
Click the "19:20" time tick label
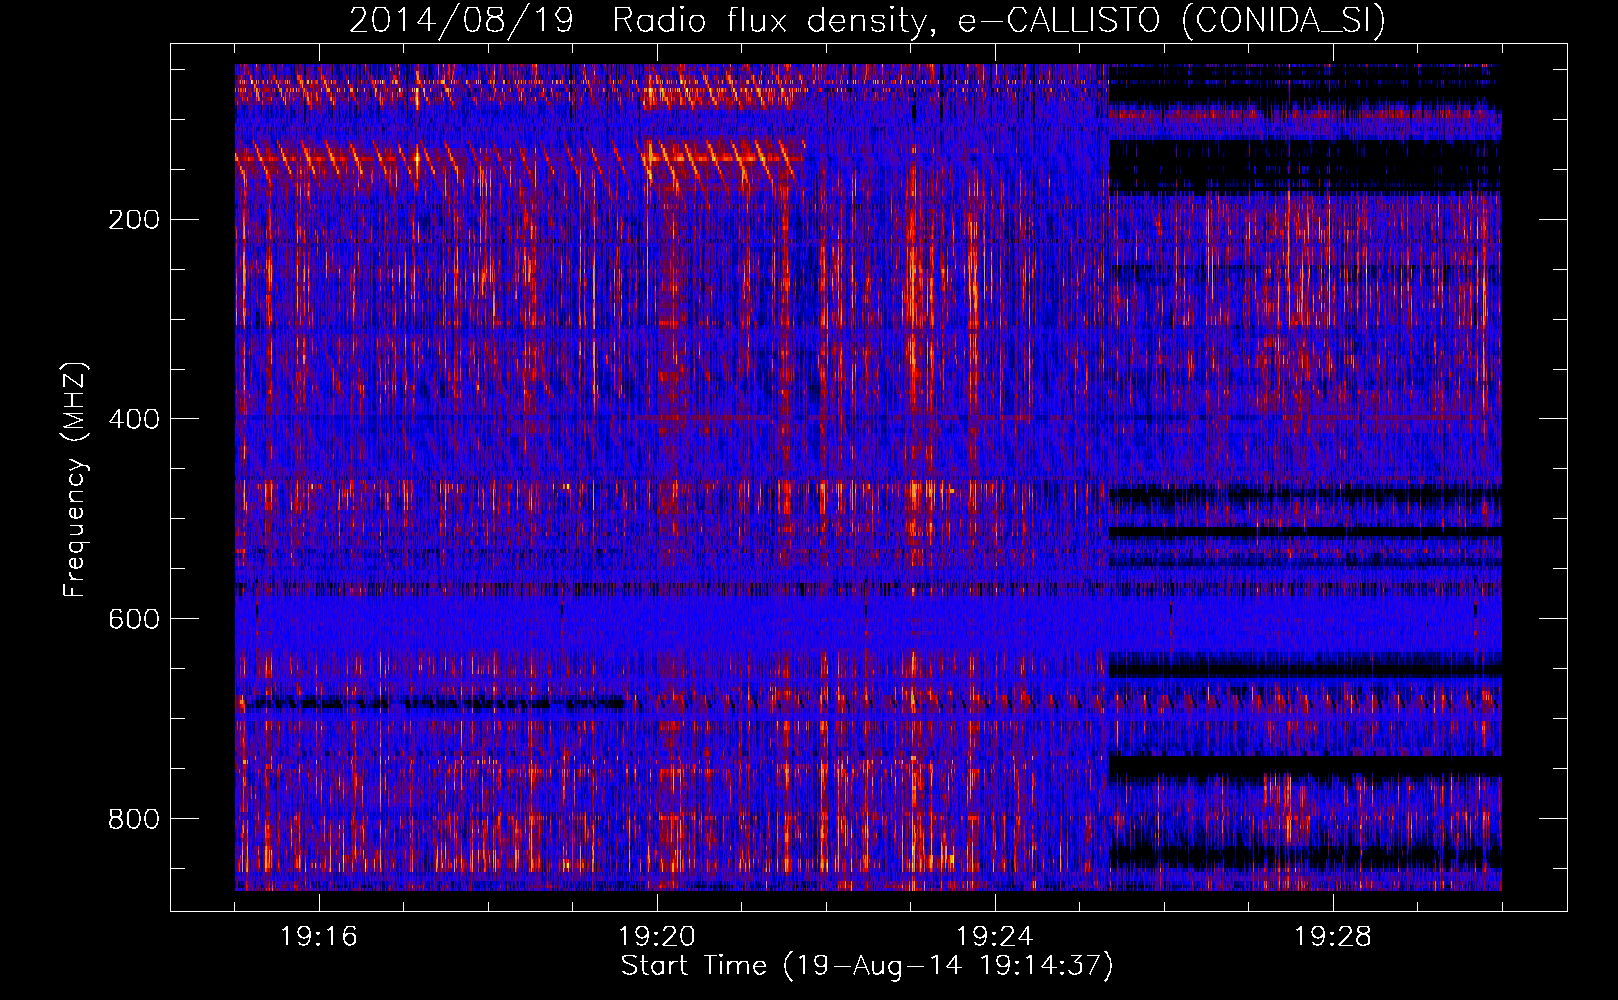657,937
